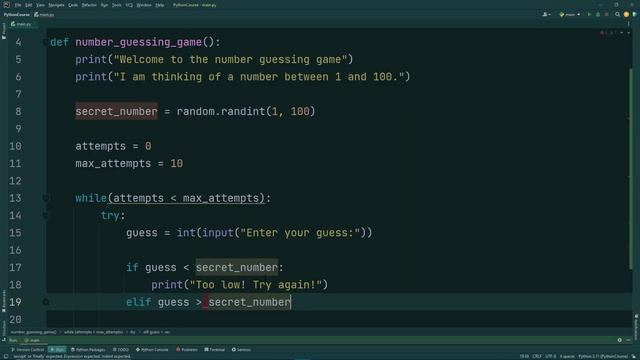640x360 pixels.
Task: Click 'Too low! Try again!' string
Action: [256, 285]
